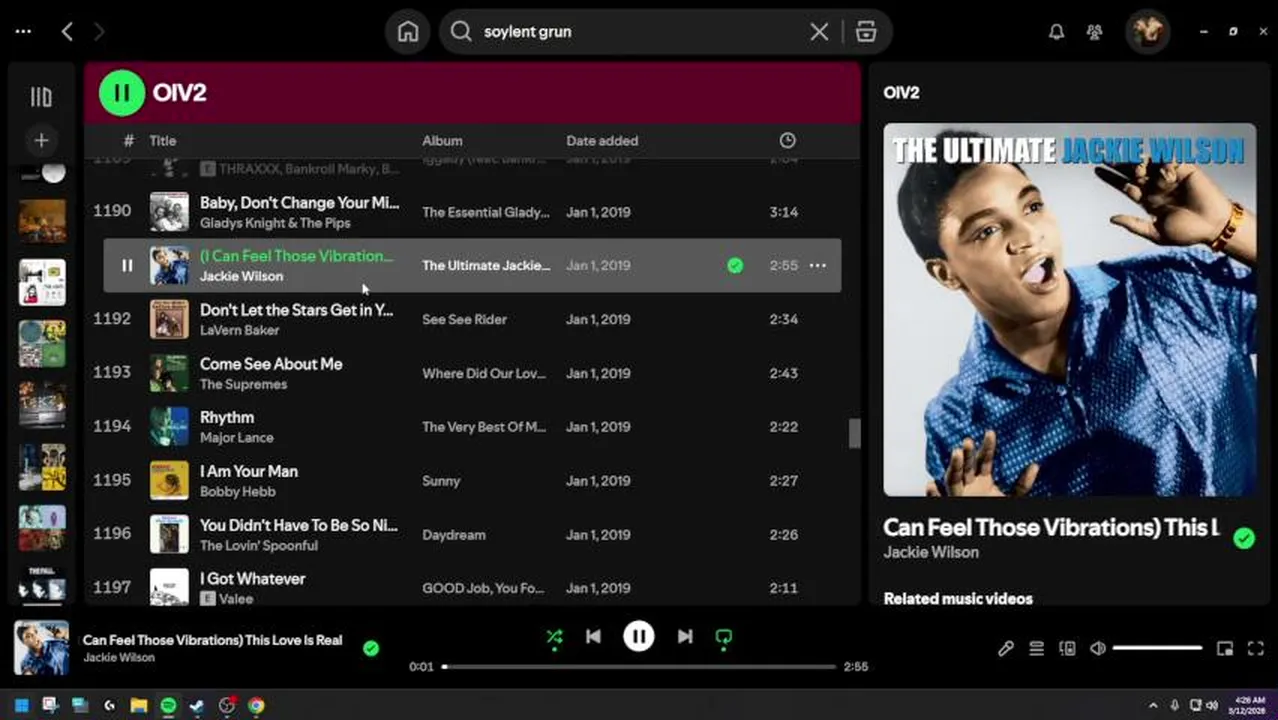Viewport: 1278px width, 720px height.
Task: Seek within the song progress bar
Action: (x=639, y=666)
